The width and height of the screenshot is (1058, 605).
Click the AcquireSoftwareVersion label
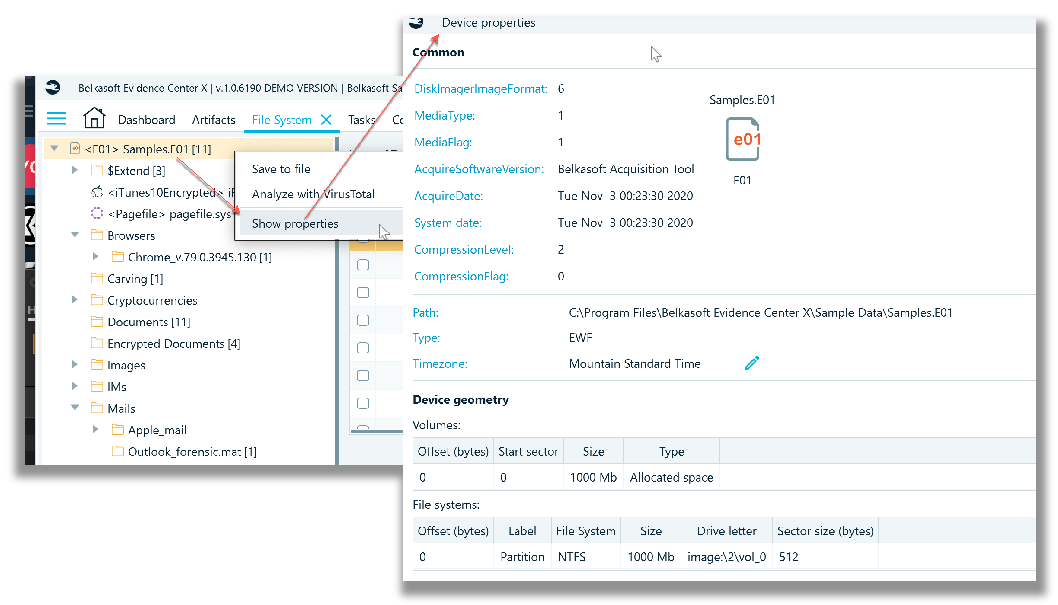point(478,169)
